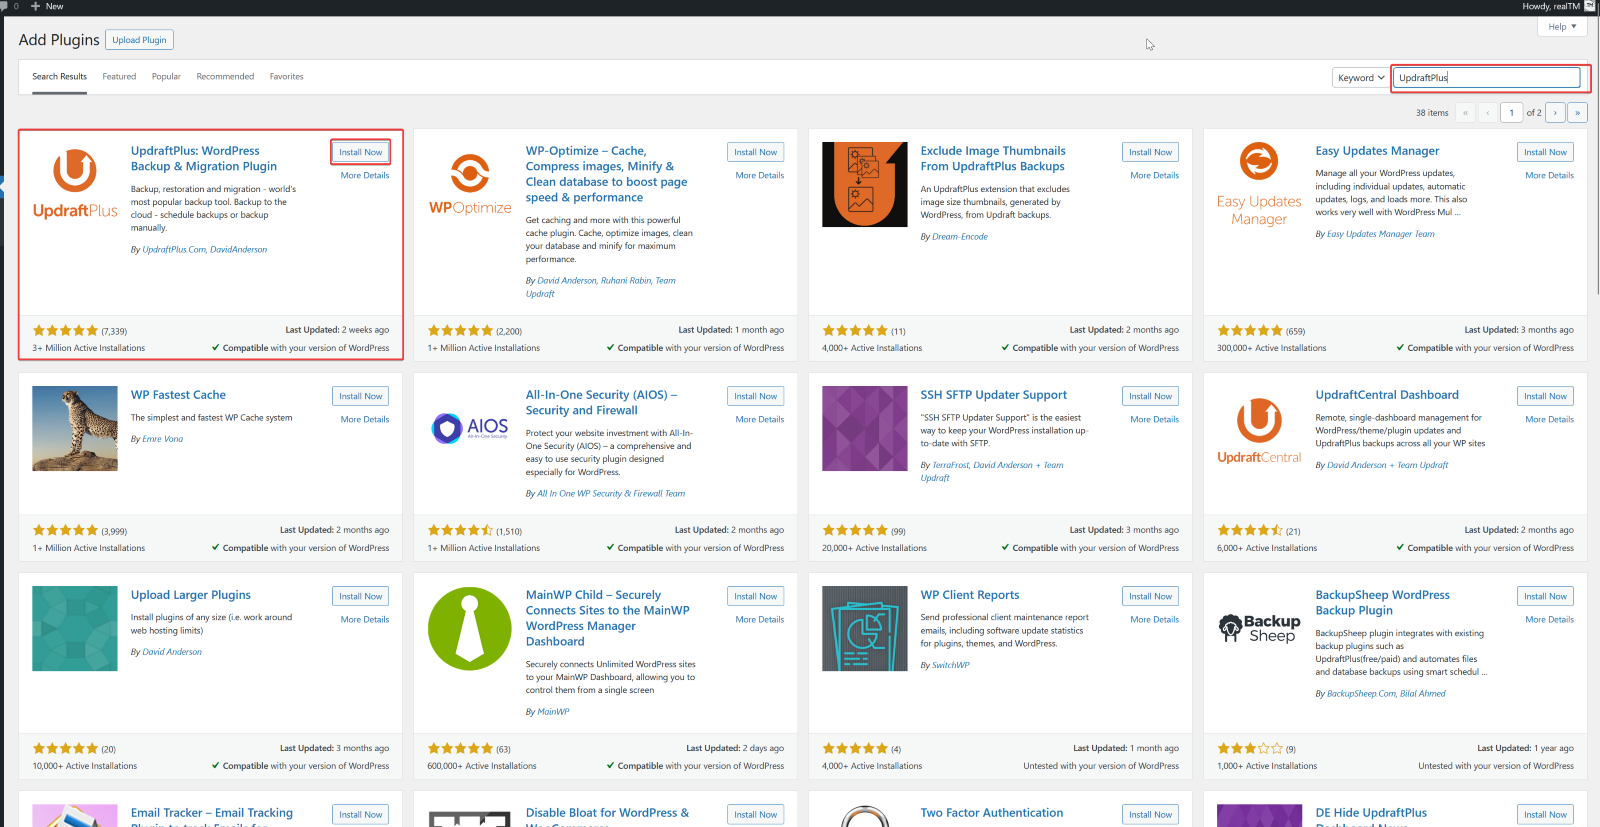Open author link MainWP
The width and height of the screenshot is (1600, 827).
pyautogui.click(x=553, y=712)
